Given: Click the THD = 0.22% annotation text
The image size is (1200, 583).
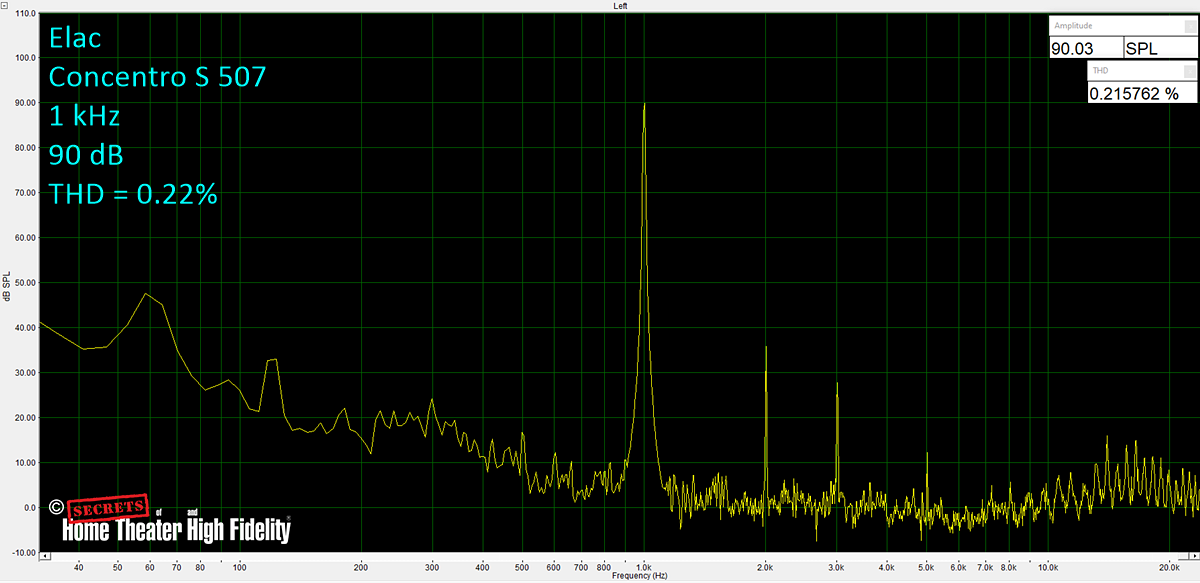Looking at the screenshot, I should 133,195.
